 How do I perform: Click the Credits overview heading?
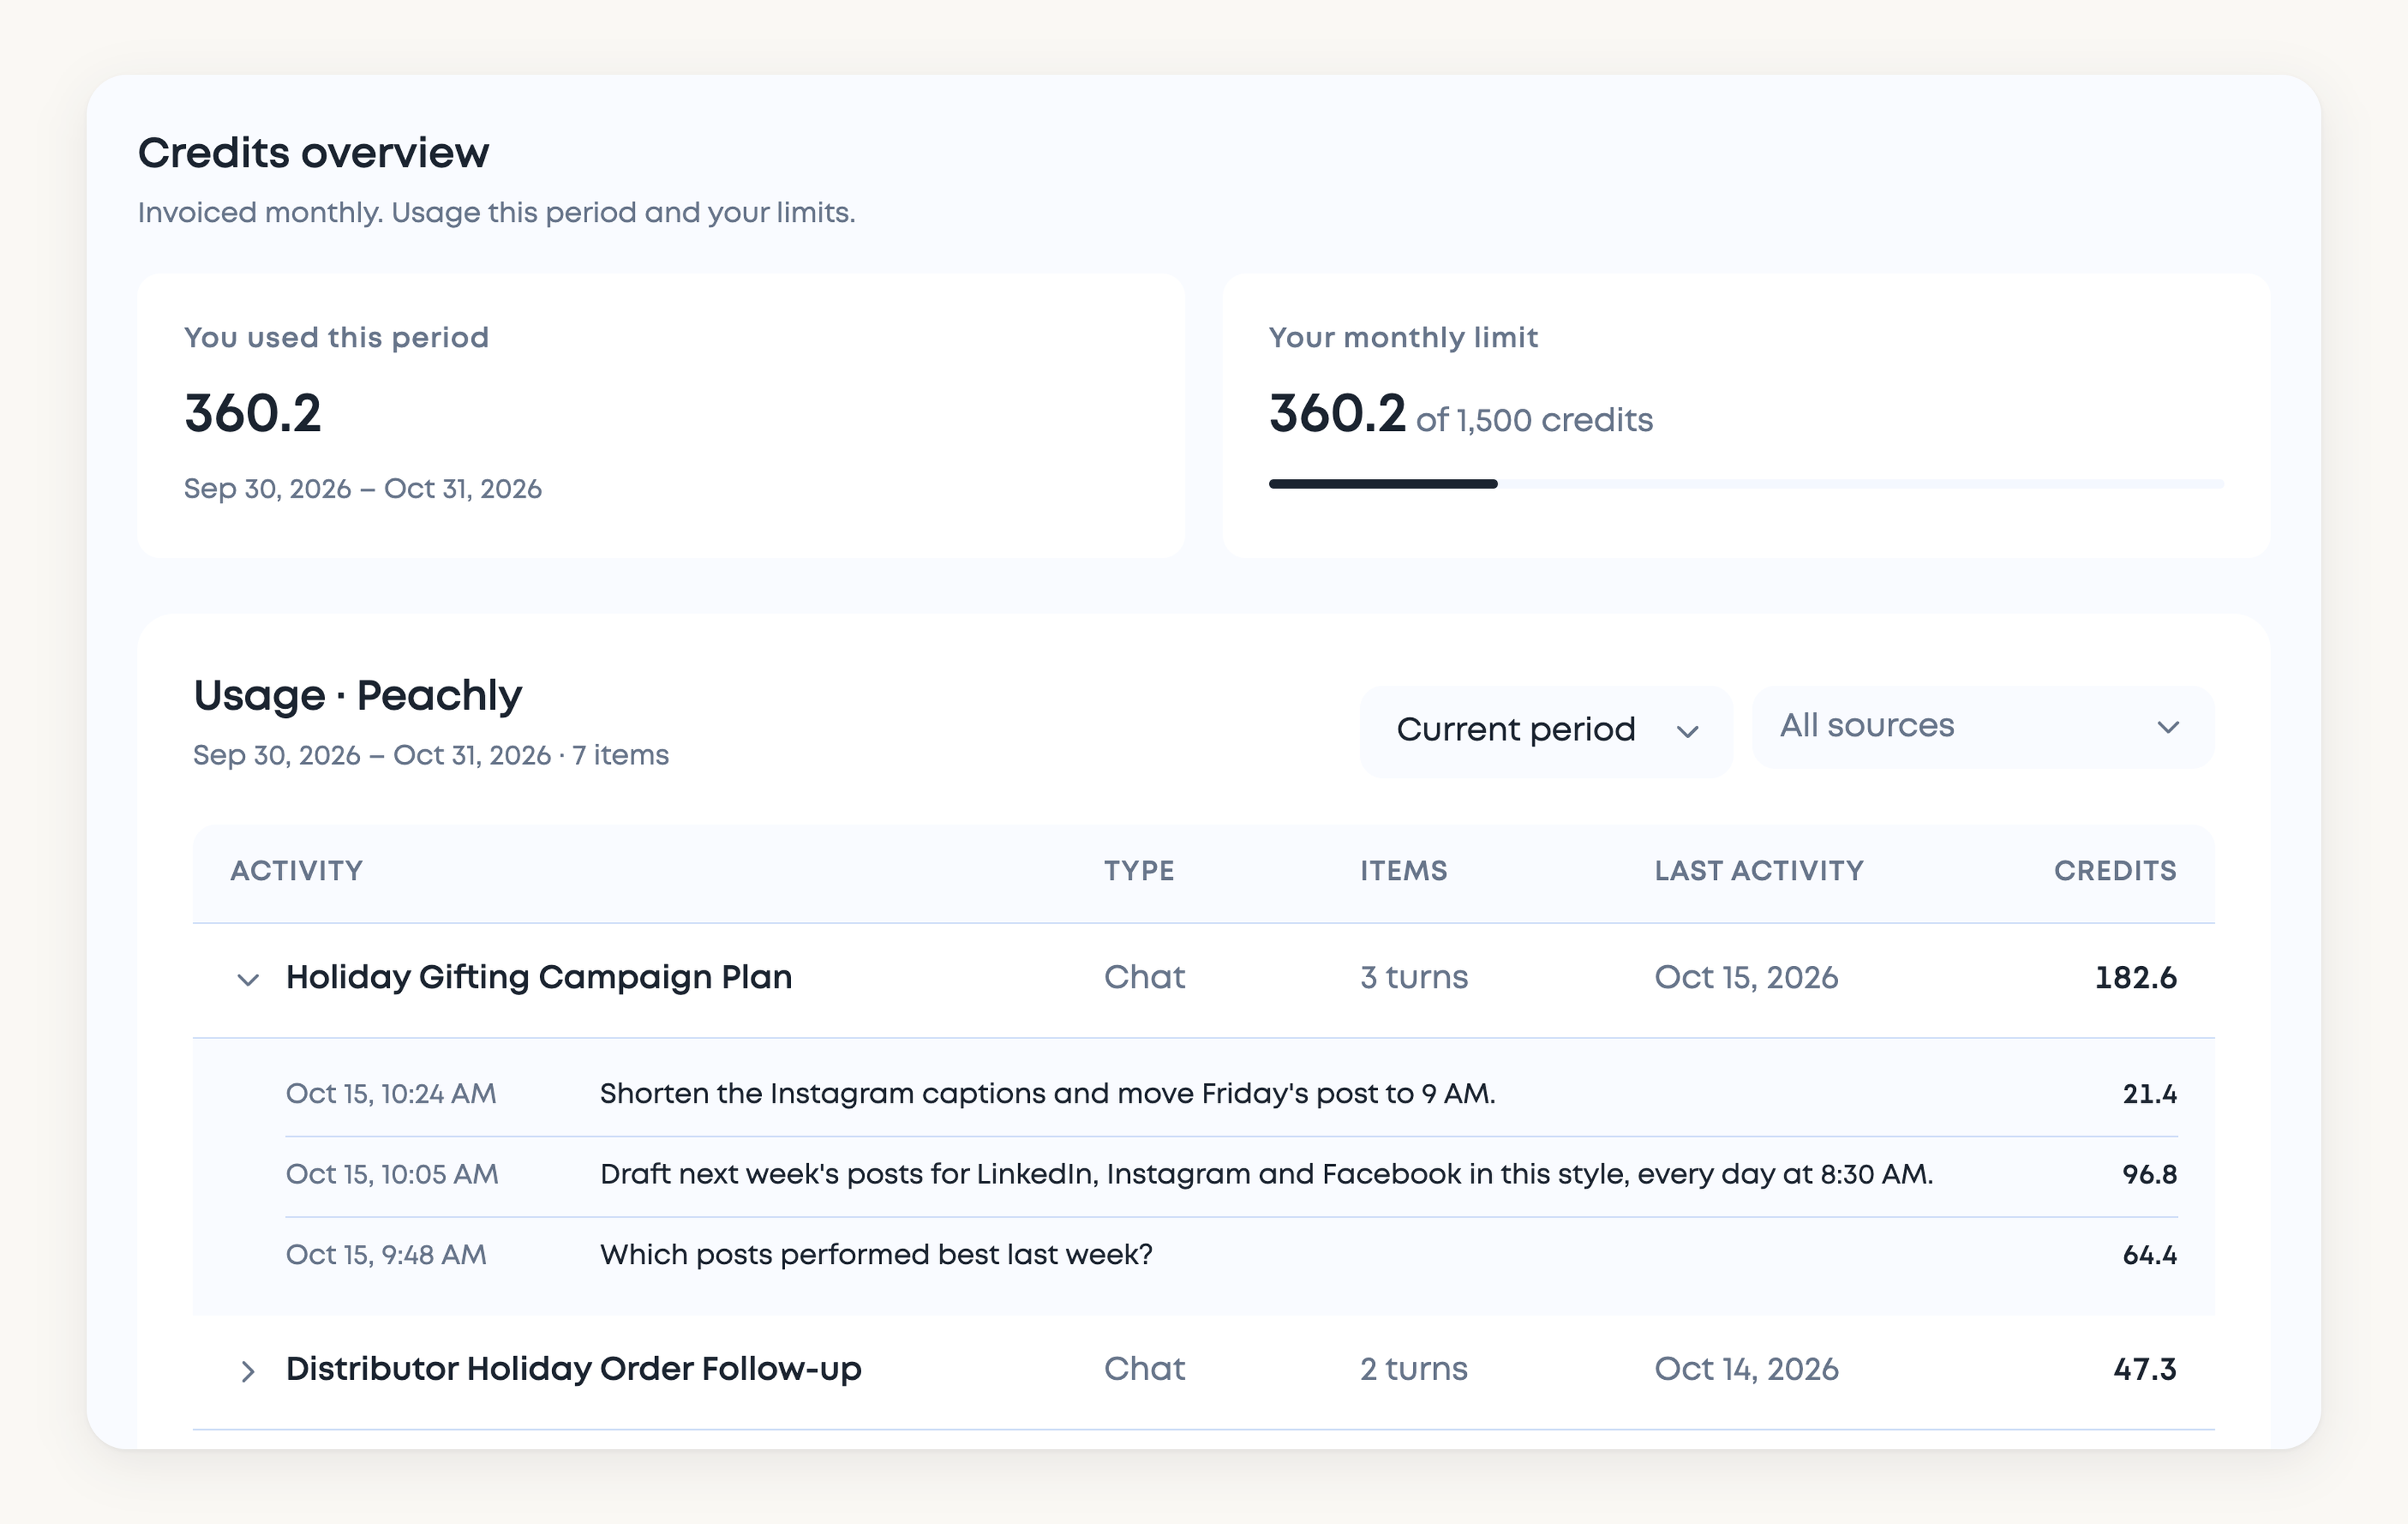pos(313,153)
